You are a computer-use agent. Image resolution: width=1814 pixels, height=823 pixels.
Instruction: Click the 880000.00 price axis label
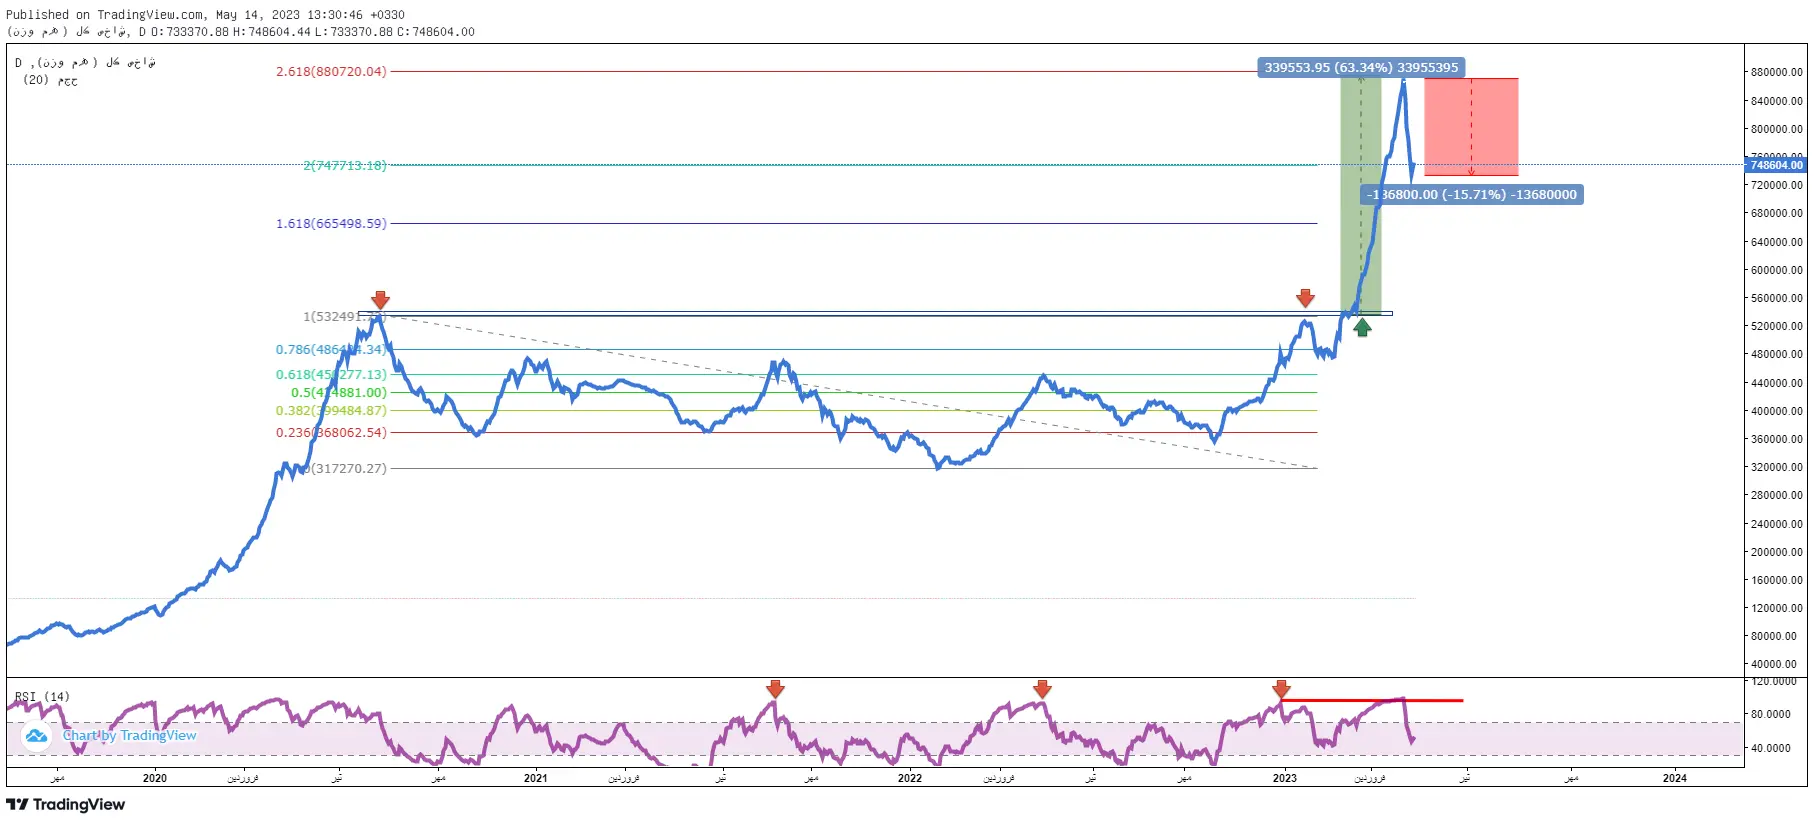click(x=1776, y=72)
